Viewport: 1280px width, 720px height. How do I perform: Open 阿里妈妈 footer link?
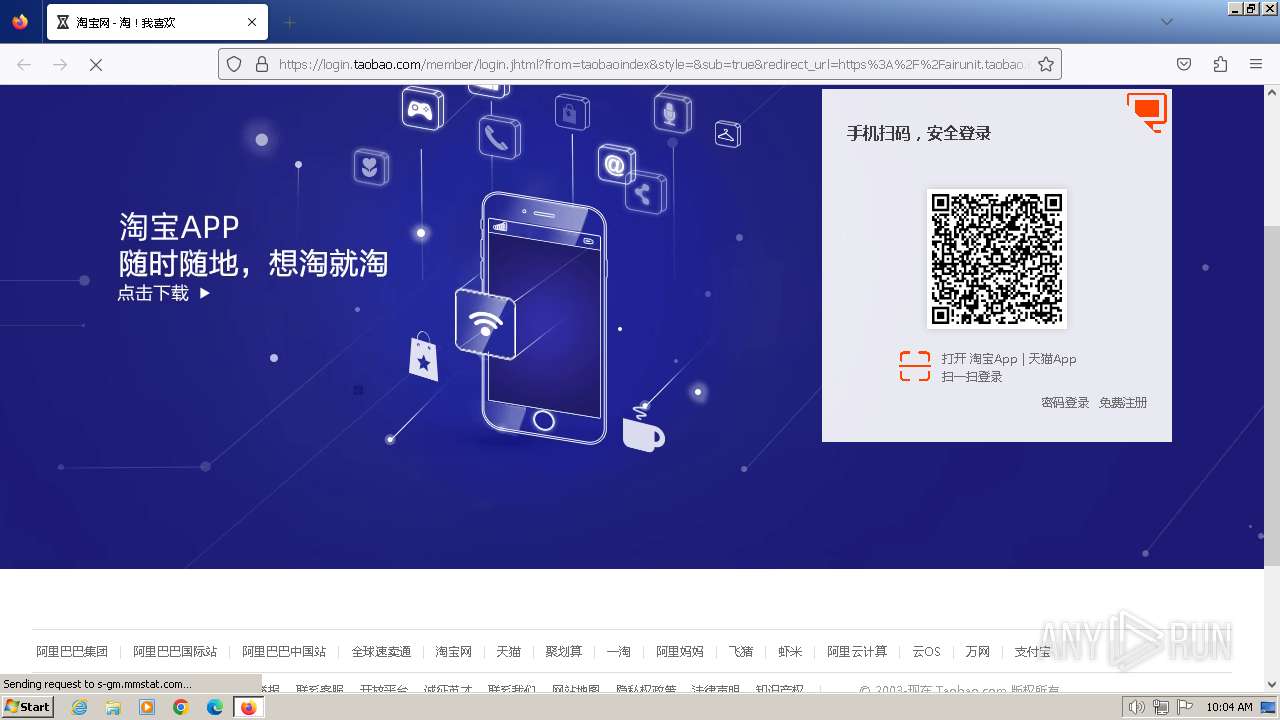point(680,651)
